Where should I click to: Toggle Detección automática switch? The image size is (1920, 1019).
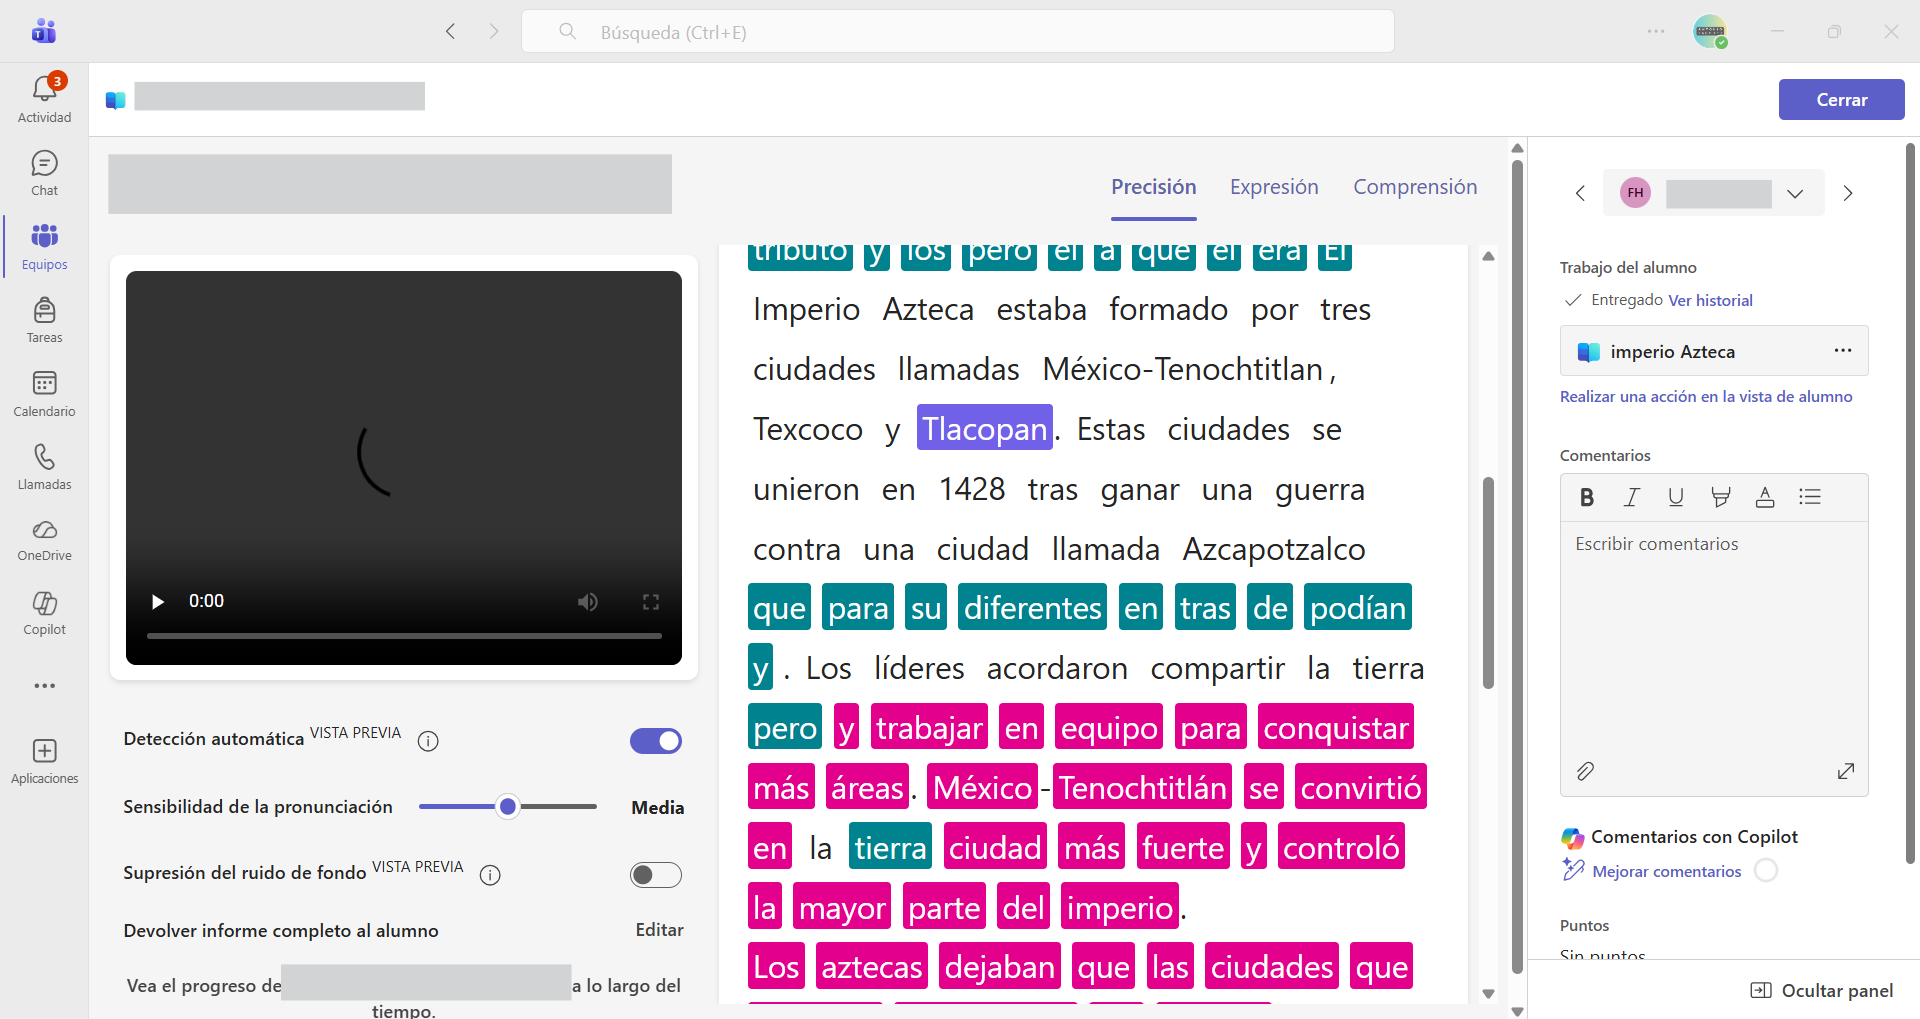656,741
